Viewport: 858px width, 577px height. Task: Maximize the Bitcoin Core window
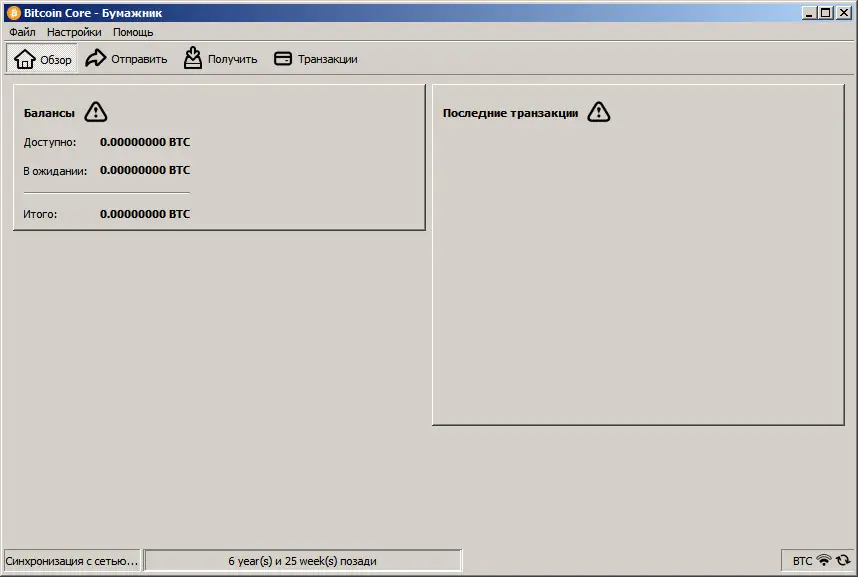pyautogui.click(x=826, y=13)
